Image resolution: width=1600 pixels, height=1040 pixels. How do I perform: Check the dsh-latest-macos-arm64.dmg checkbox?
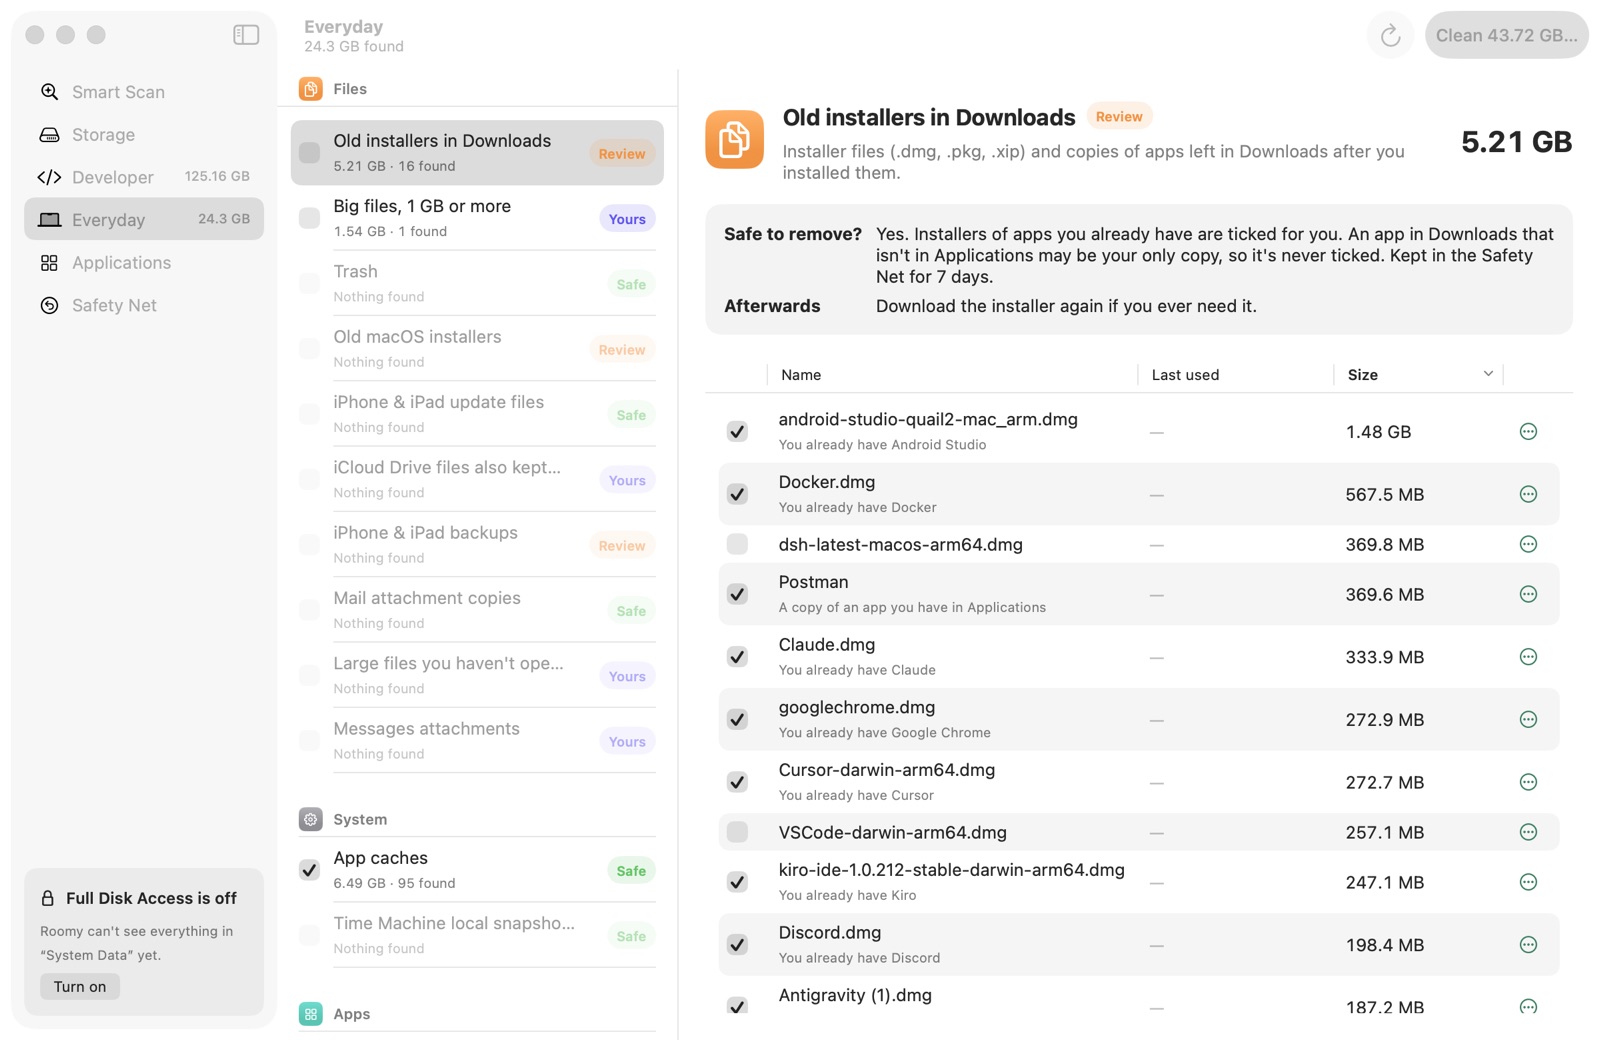(x=737, y=544)
